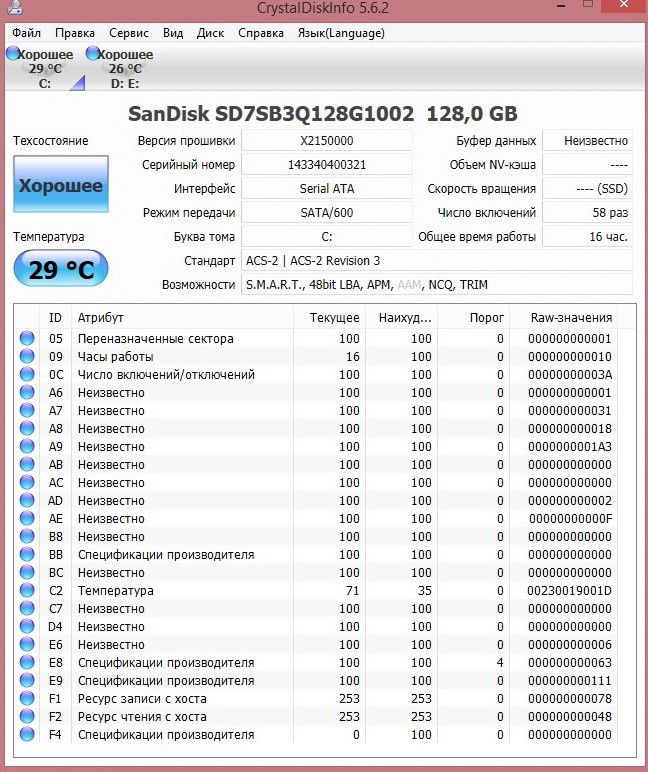Click the rotation speed value ---- (SSD)
This screenshot has width=648, height=772.
[587, 189]
